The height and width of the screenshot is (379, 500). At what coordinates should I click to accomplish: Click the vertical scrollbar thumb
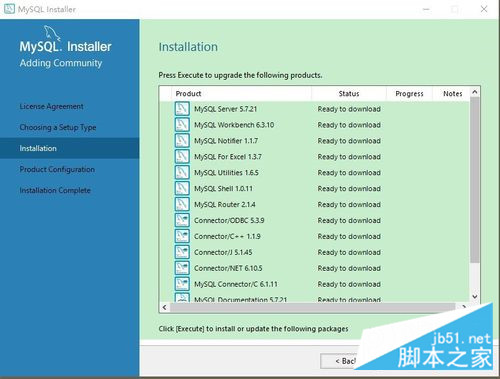coord(475,180)
